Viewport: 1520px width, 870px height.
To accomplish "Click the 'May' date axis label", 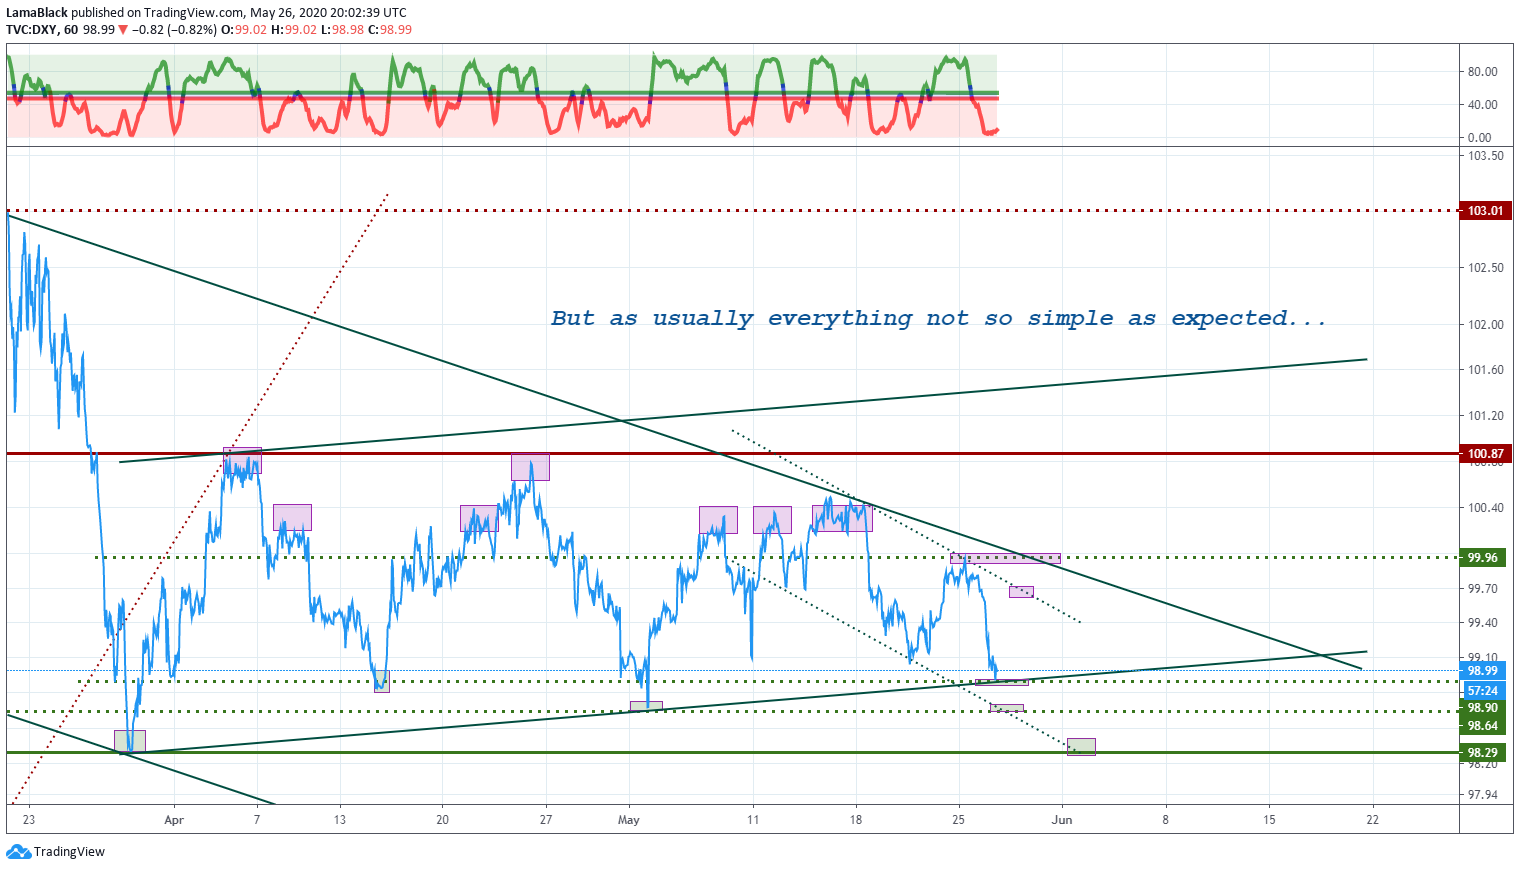I will pyautogui.click(x=629, y=820).
